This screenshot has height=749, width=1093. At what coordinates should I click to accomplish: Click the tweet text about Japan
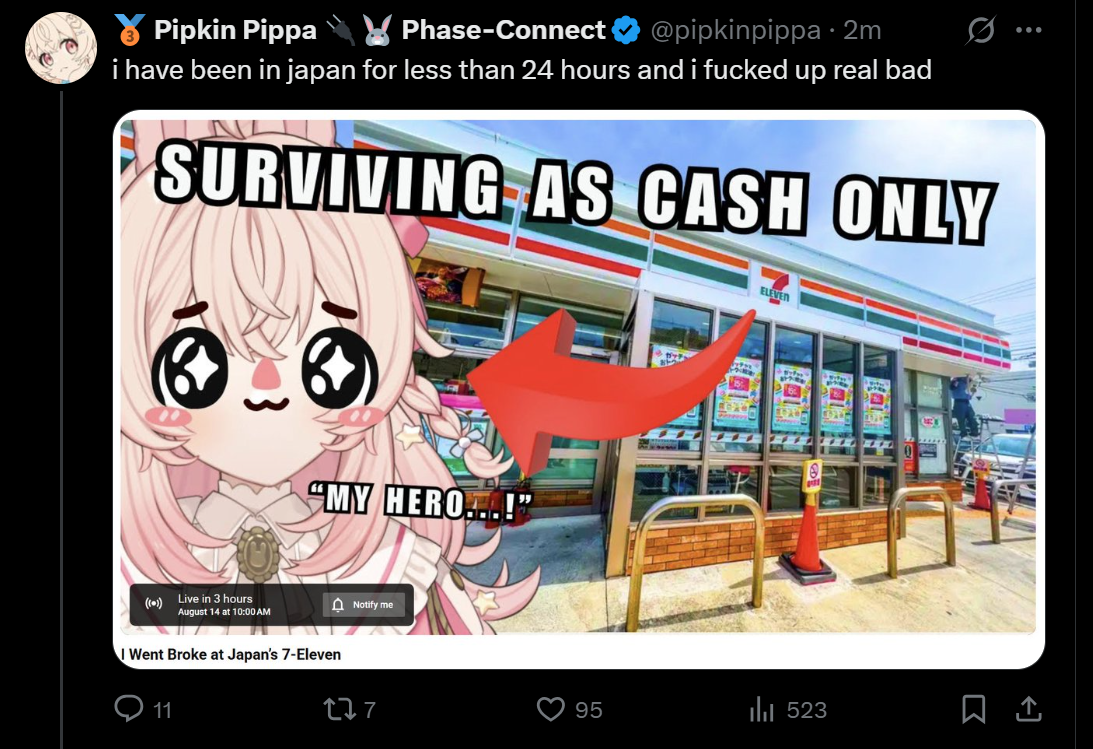click(x=521, y=70)
